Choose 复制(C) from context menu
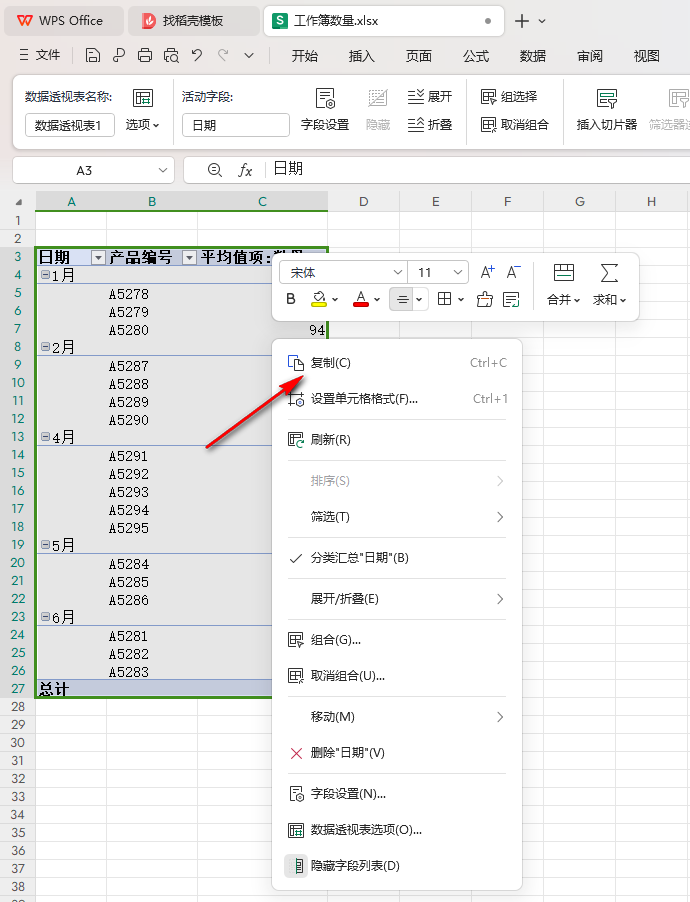Image resolution: width=690 pixels, height=902 pixels. (x=397, y=363)
